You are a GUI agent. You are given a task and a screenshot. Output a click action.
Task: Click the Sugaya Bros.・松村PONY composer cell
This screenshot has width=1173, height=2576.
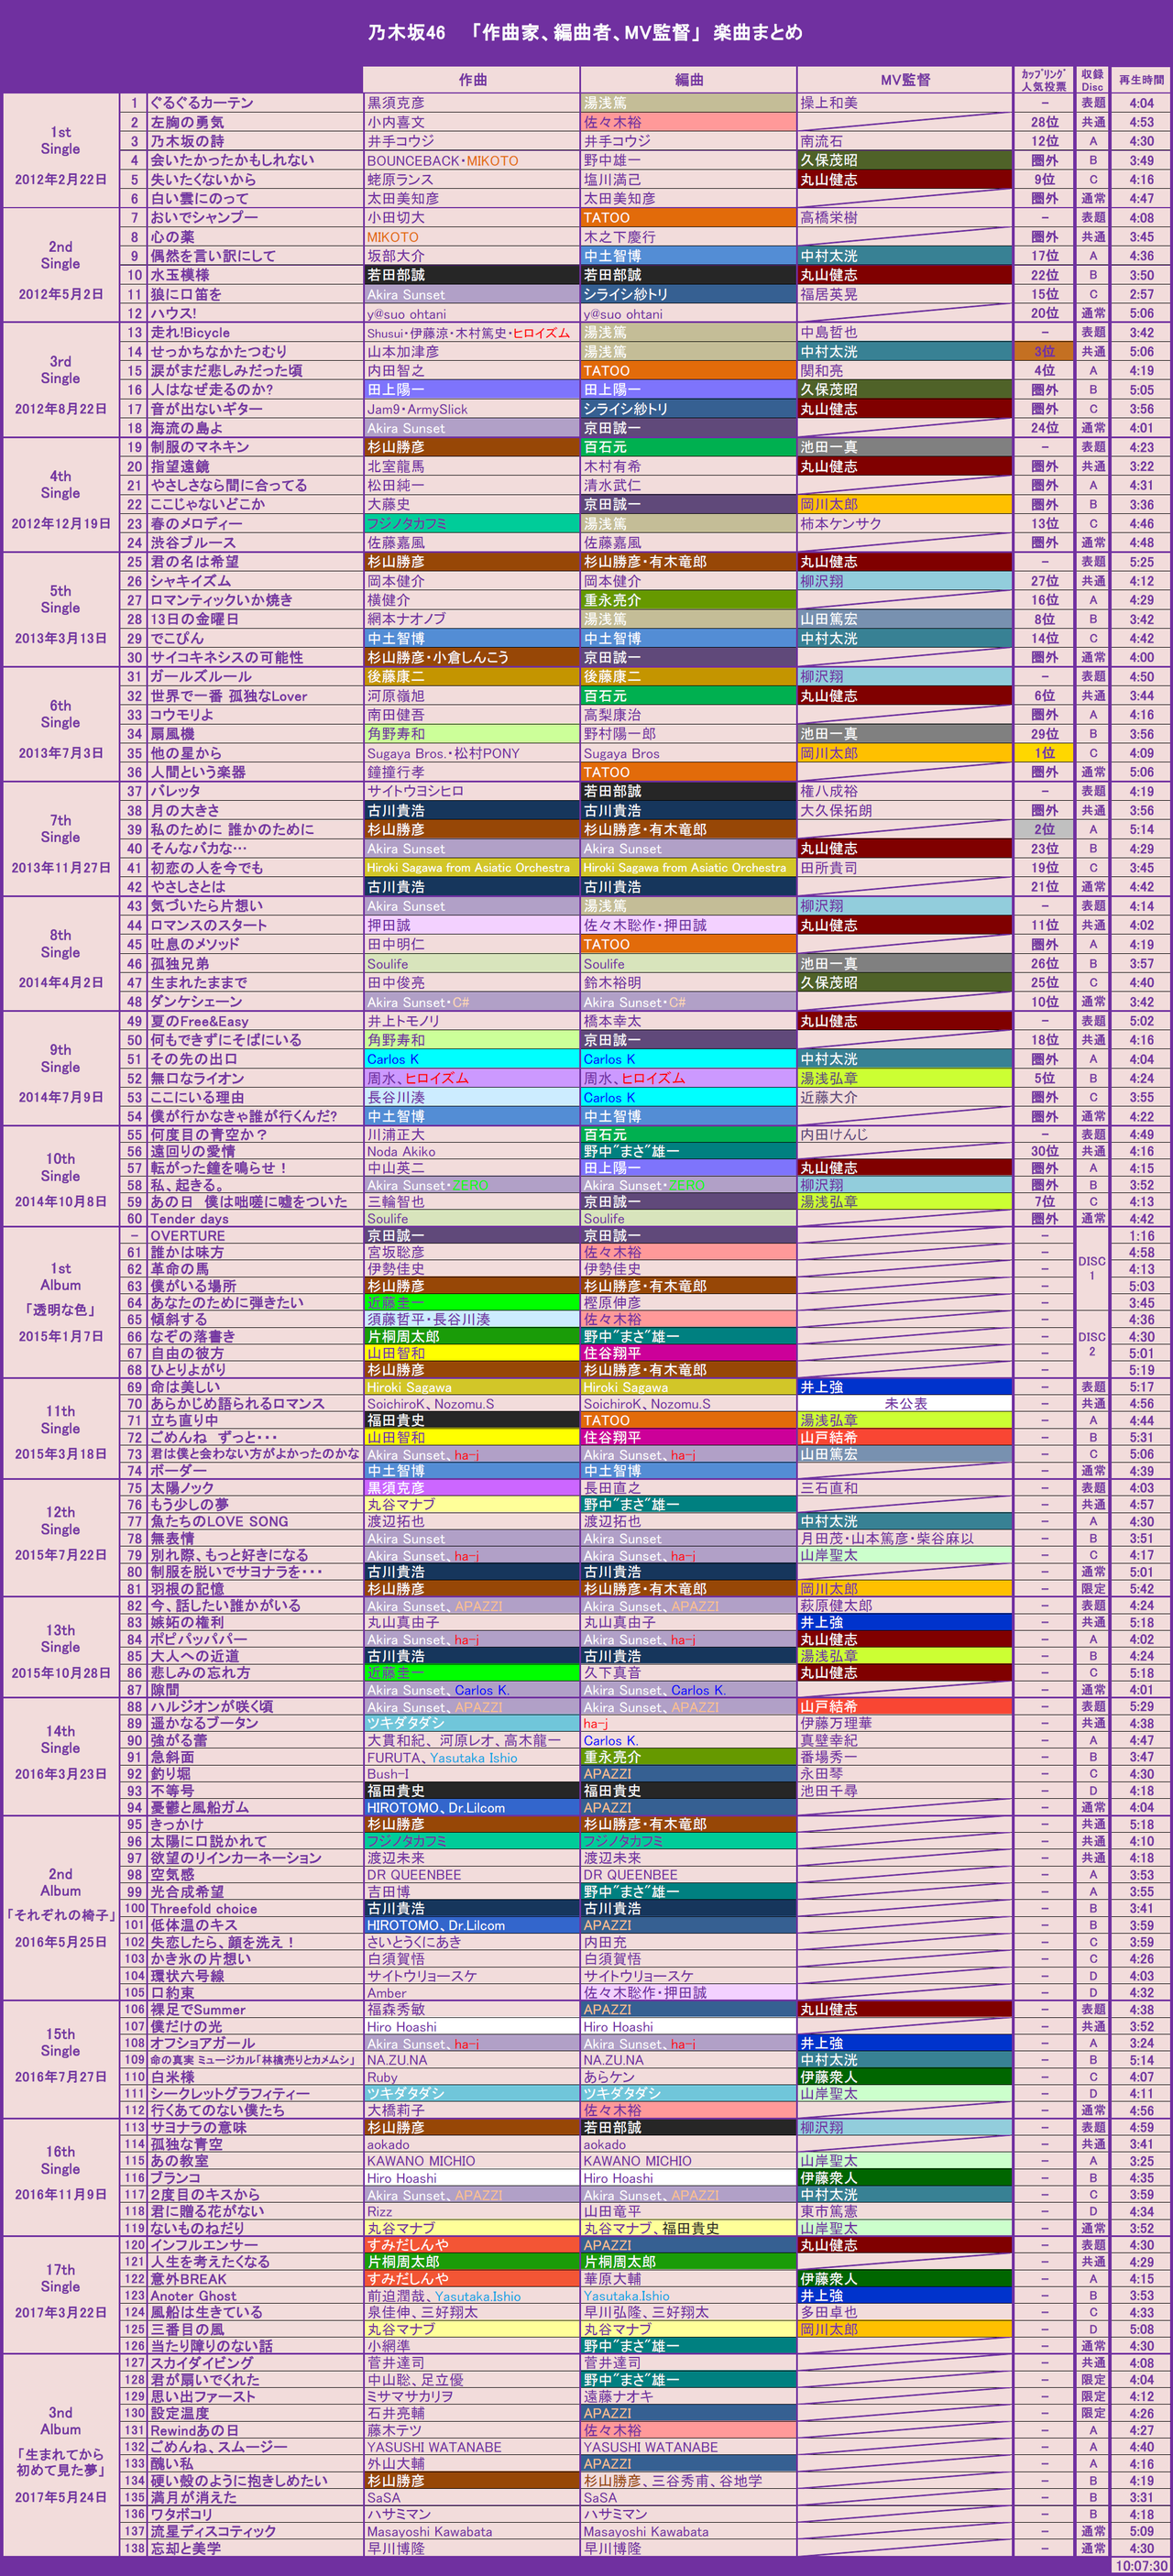[471, 753]
